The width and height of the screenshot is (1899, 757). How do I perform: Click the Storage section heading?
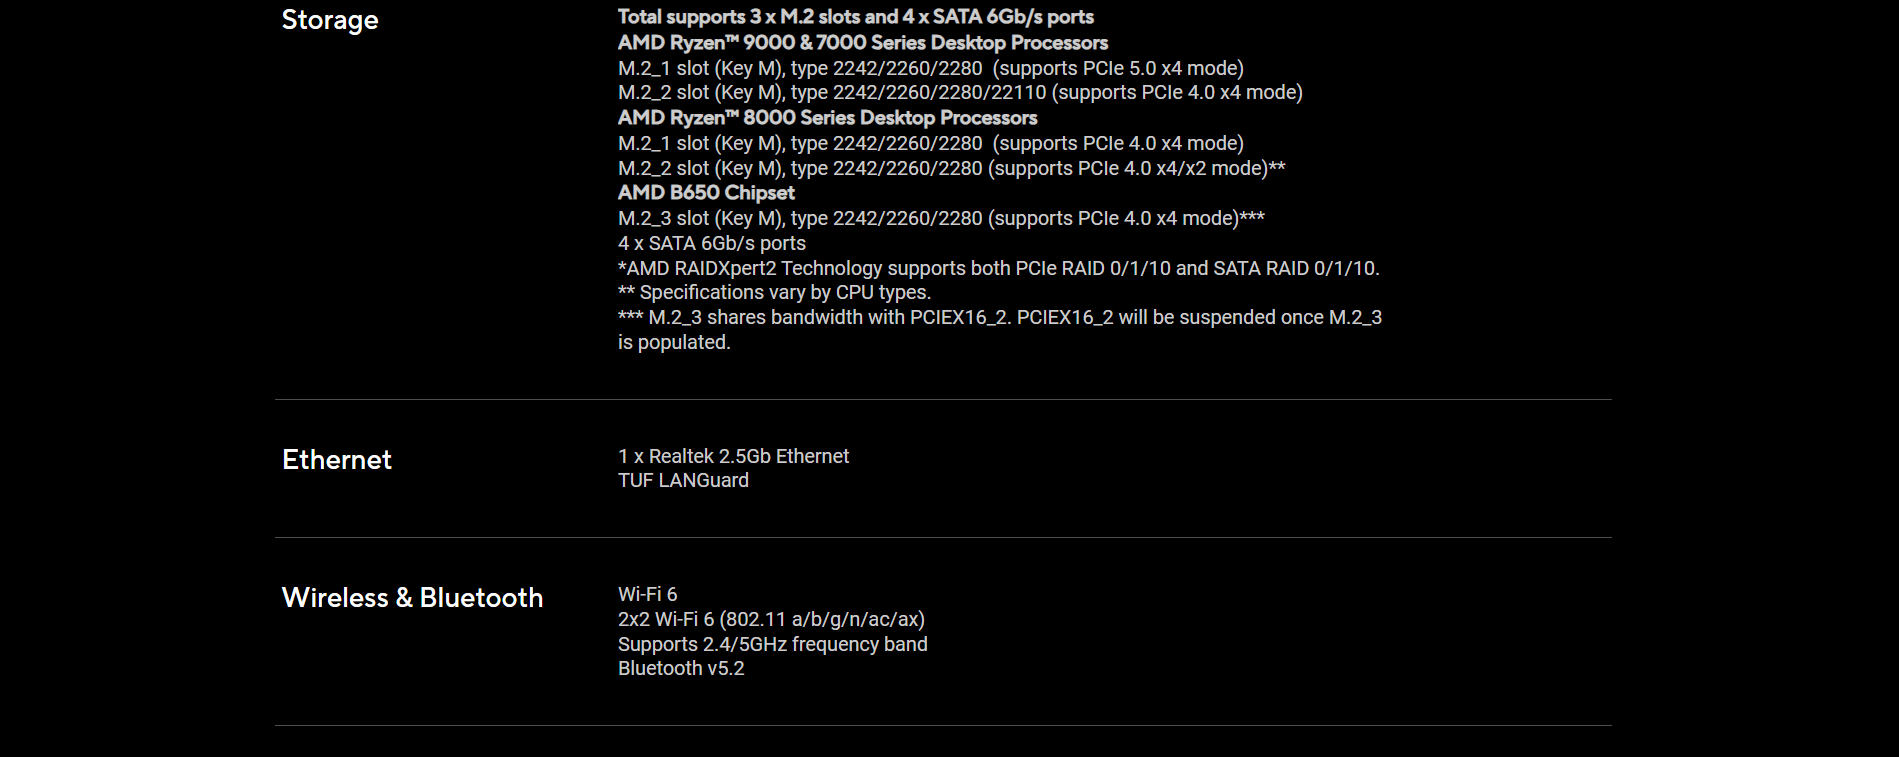click(330, 21)
